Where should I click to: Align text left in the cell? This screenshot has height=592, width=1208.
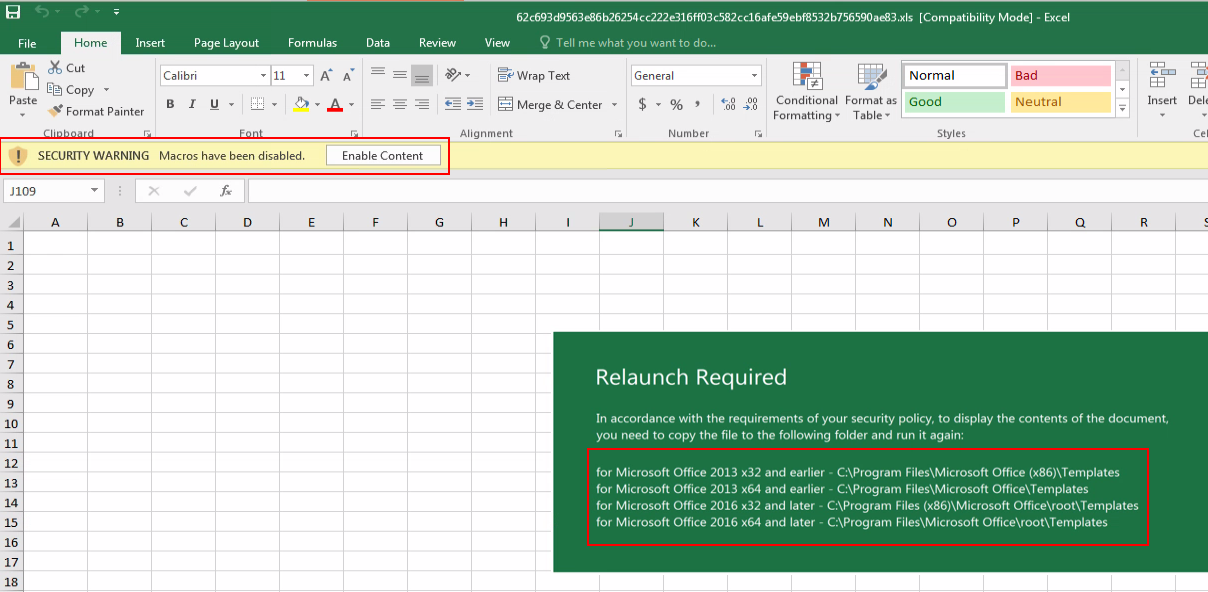[x=377, y=104]
